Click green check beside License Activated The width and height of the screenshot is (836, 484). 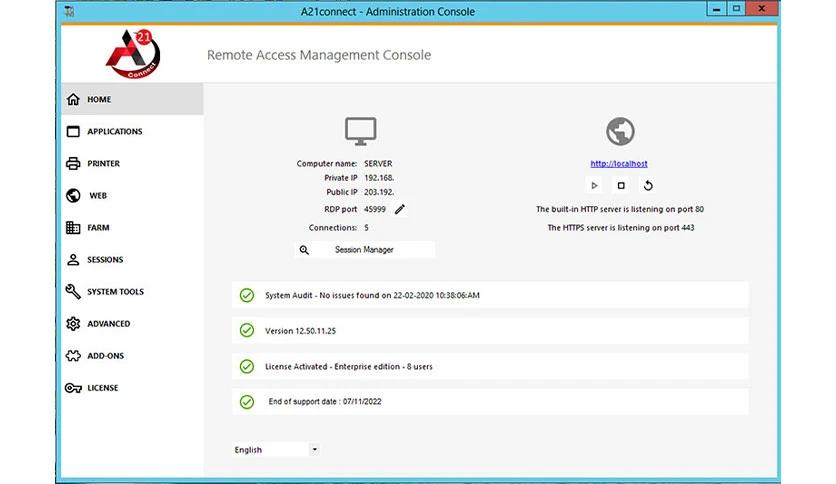(x=247, y=366)
